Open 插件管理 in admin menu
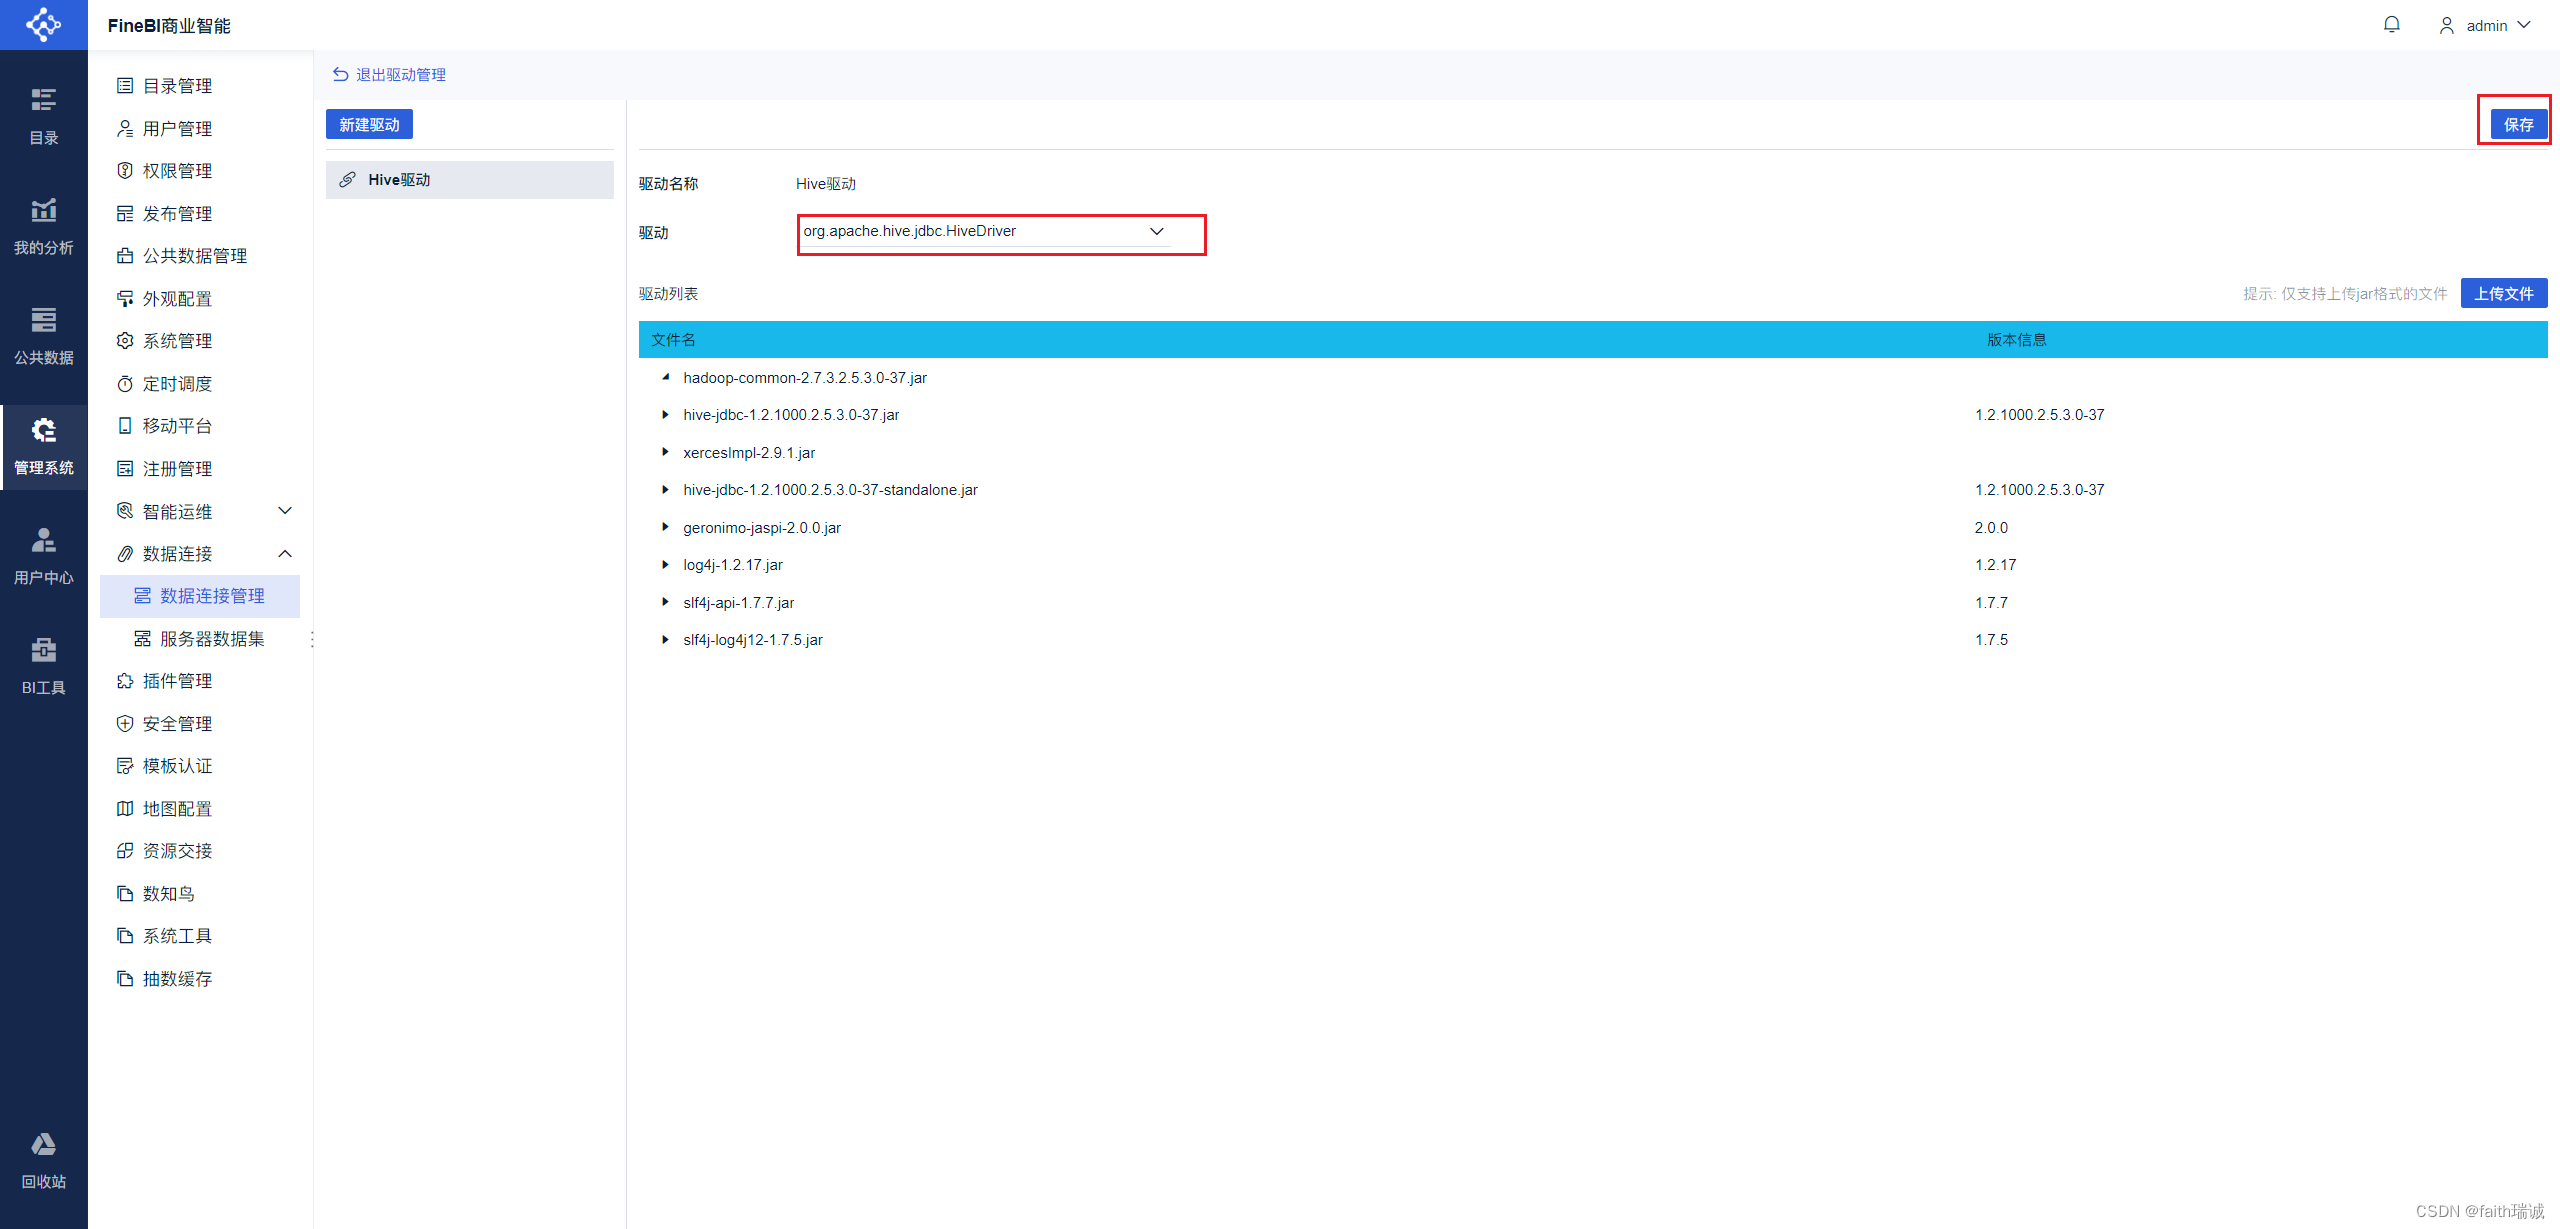This screenshot has height=1229, width=2560. pos(177,681)
